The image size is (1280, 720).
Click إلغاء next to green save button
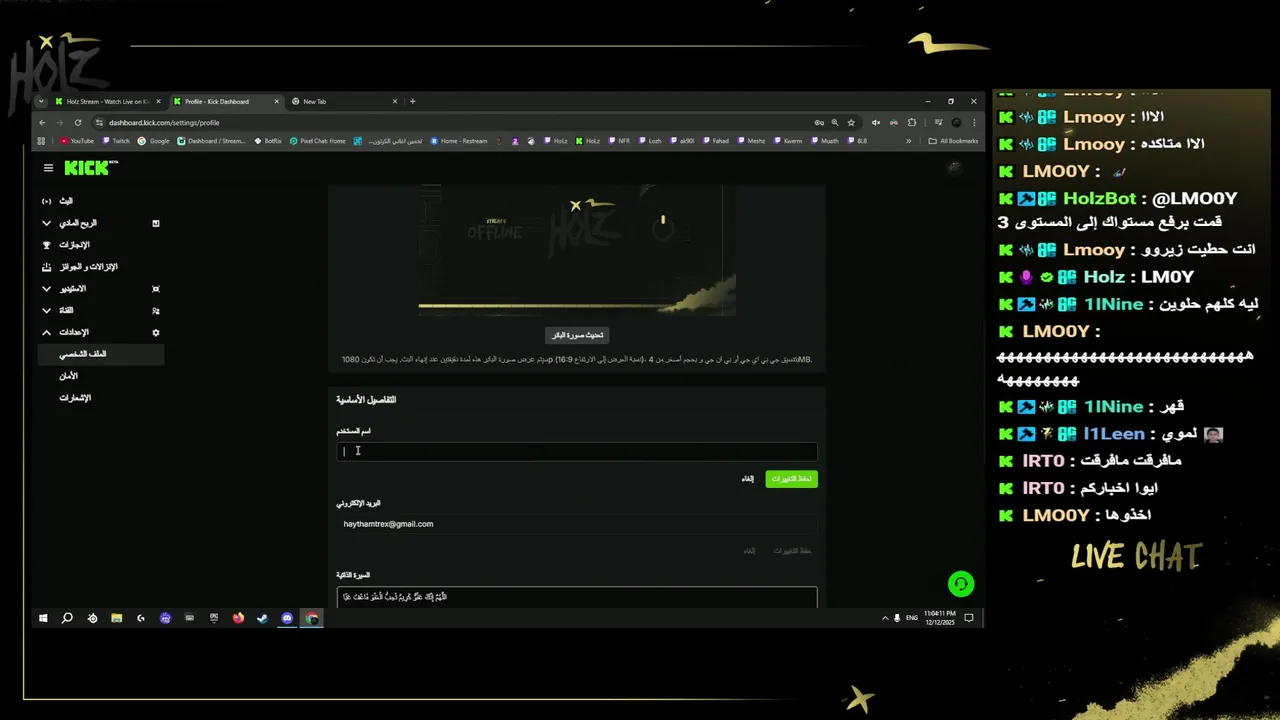click(747, 479)
